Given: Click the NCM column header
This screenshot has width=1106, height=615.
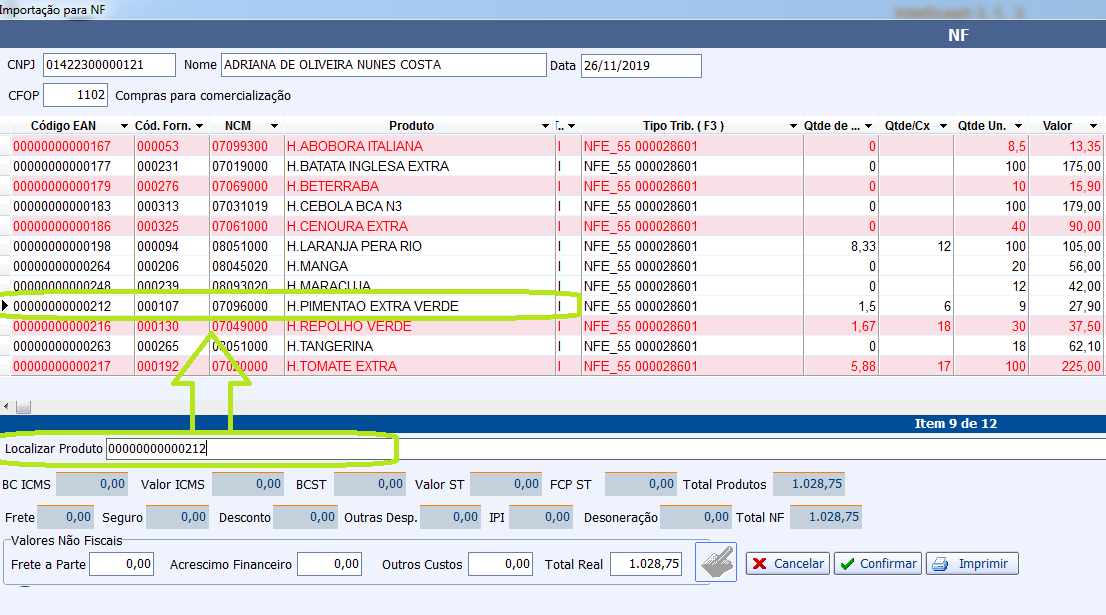Looking at the screenshot, I should click(x=238, y=126).
